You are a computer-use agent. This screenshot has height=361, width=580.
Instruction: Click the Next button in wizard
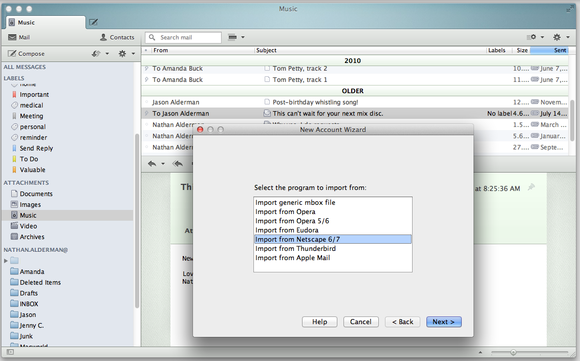tap(444, 322)
